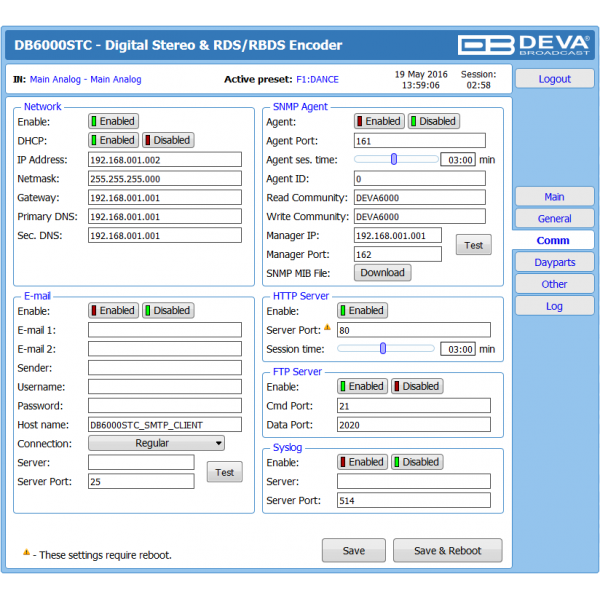Click HTTP Server Enabled toggle
600x600 pixels.
pos(362,310)
